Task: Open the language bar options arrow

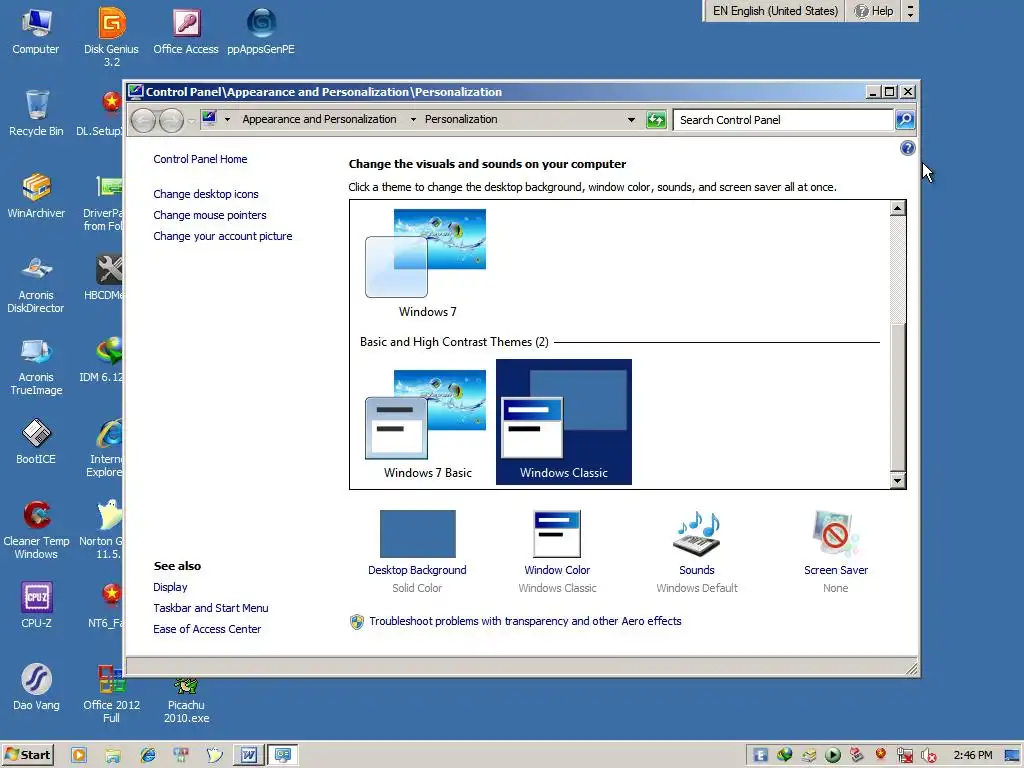Action: point(910,11)
